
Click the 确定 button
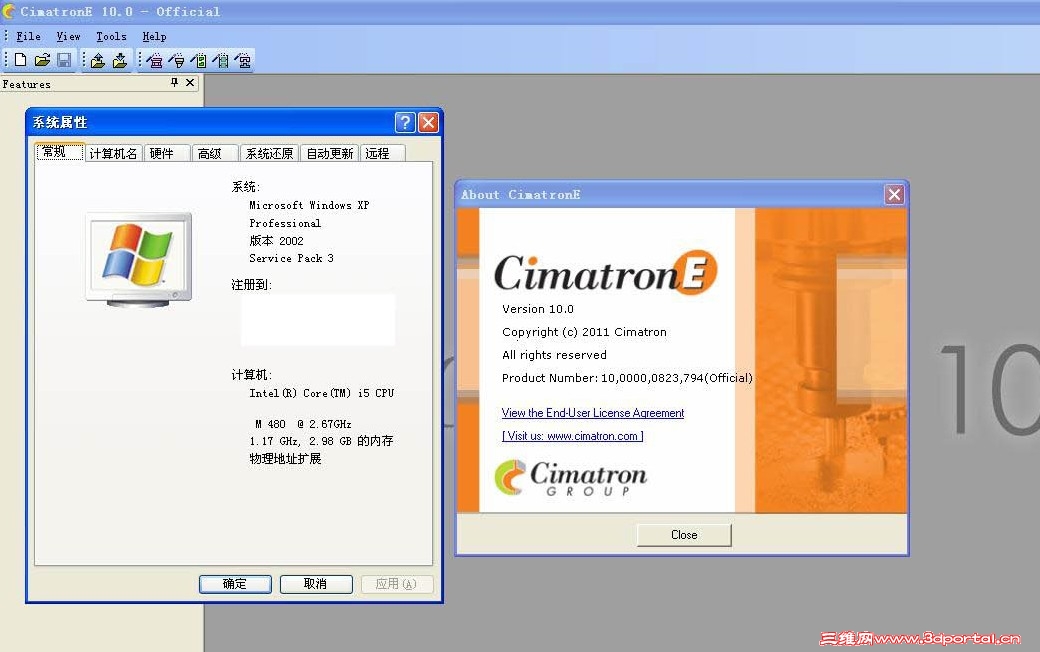(235, 584)
